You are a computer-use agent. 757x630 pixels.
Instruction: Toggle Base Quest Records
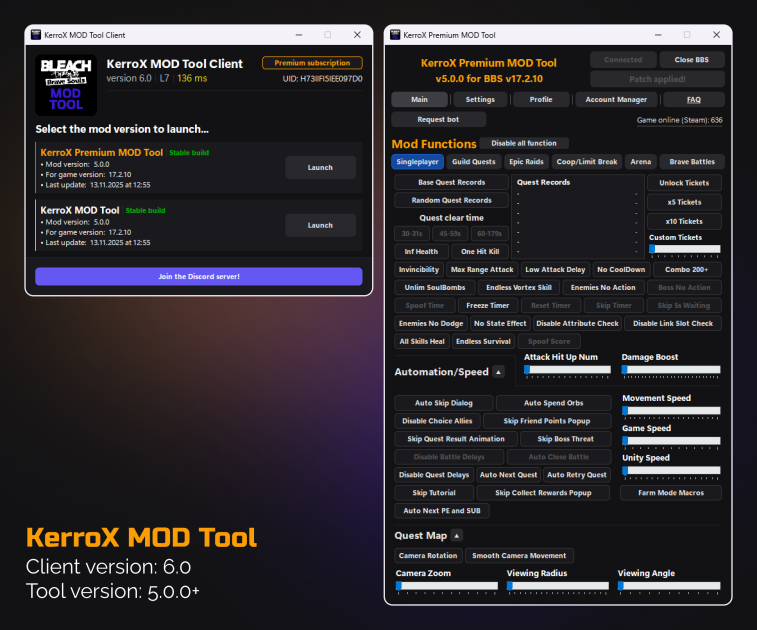pos(451,182)
